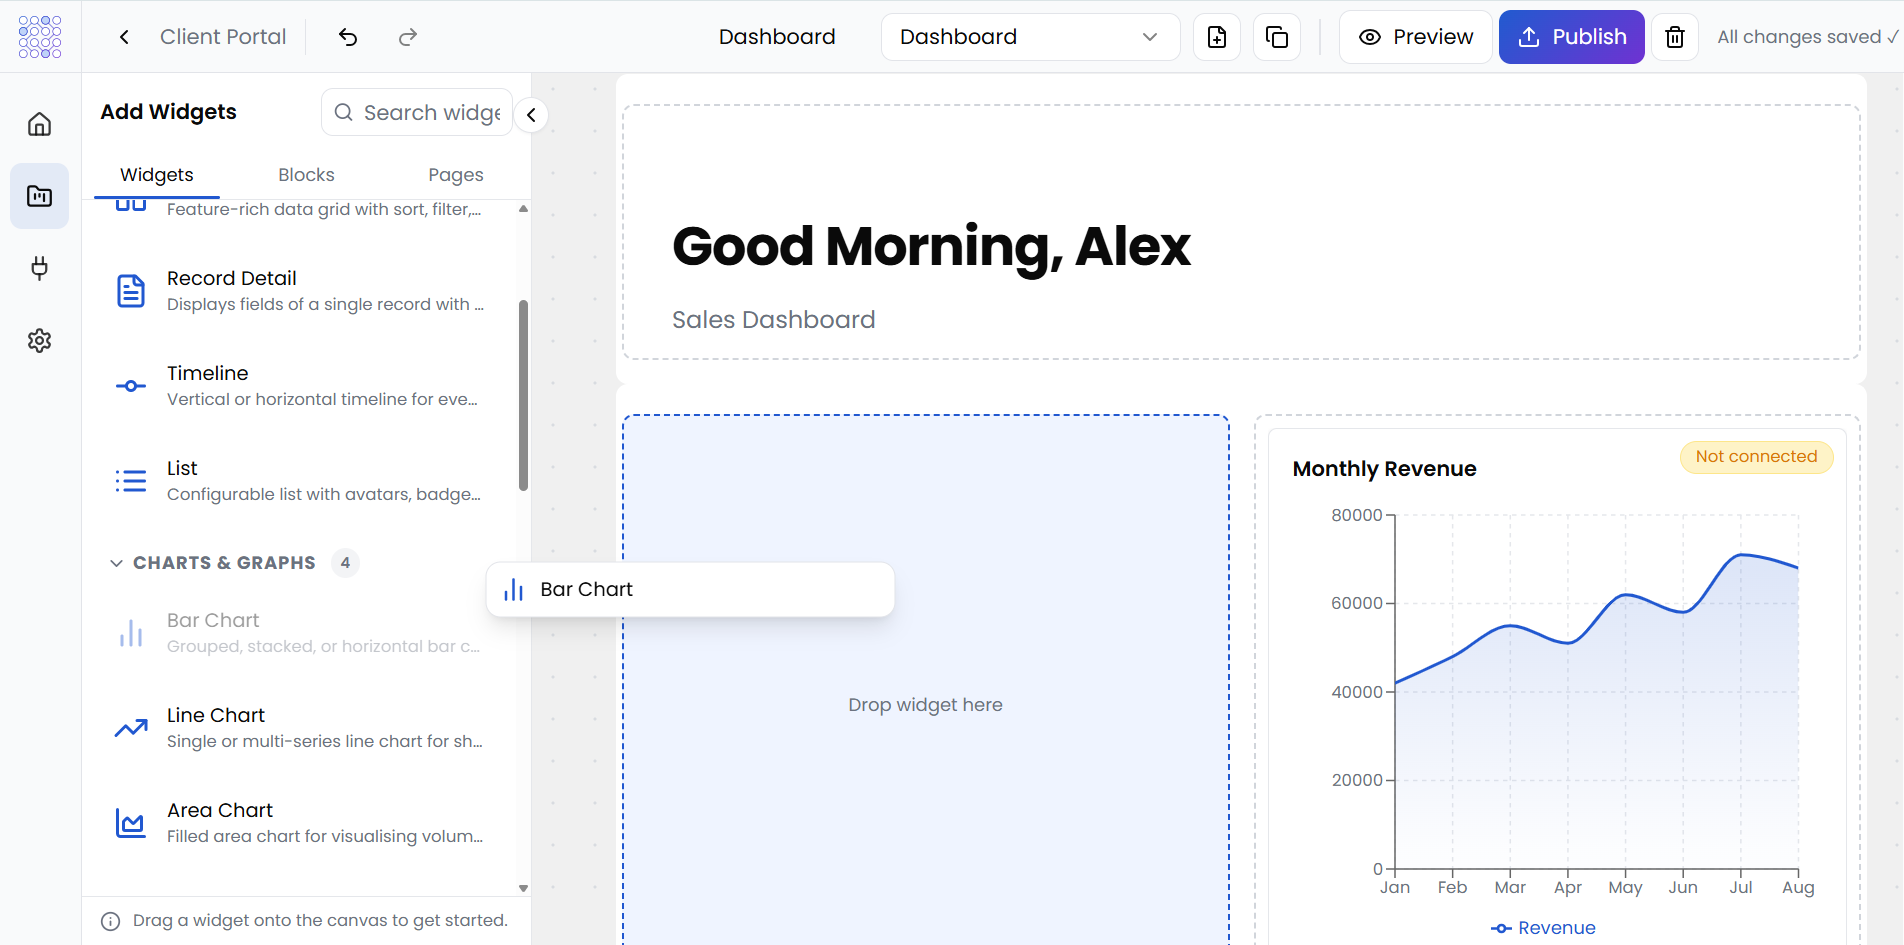Select the Record Detail widget icon
The height and width of the screenshot is (945, 1904).
[x=131, y=291]
